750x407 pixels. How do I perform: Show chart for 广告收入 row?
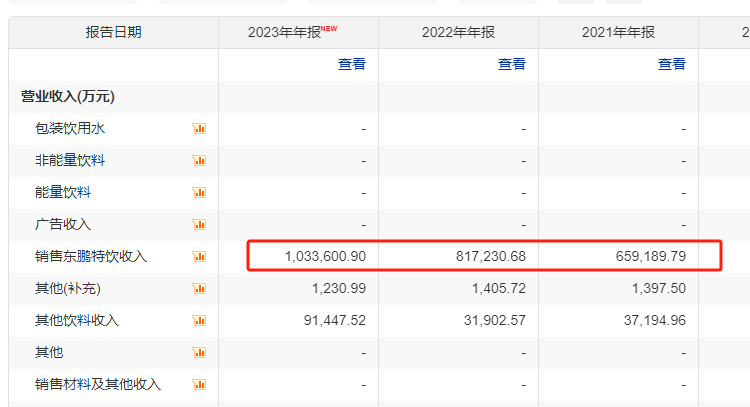pos(199,224)
